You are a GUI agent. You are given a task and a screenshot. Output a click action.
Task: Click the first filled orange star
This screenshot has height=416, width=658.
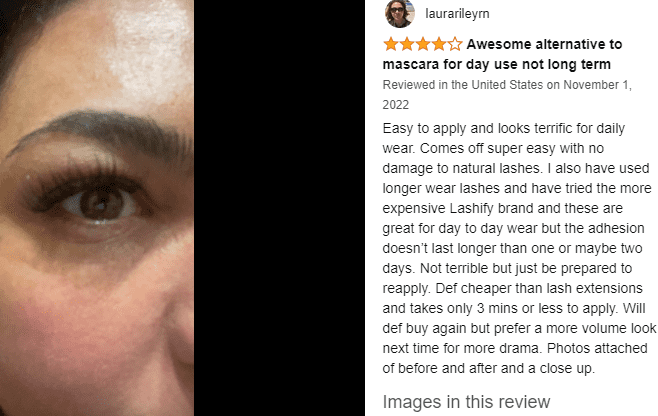pyautogui.click(x=391, y=44)
